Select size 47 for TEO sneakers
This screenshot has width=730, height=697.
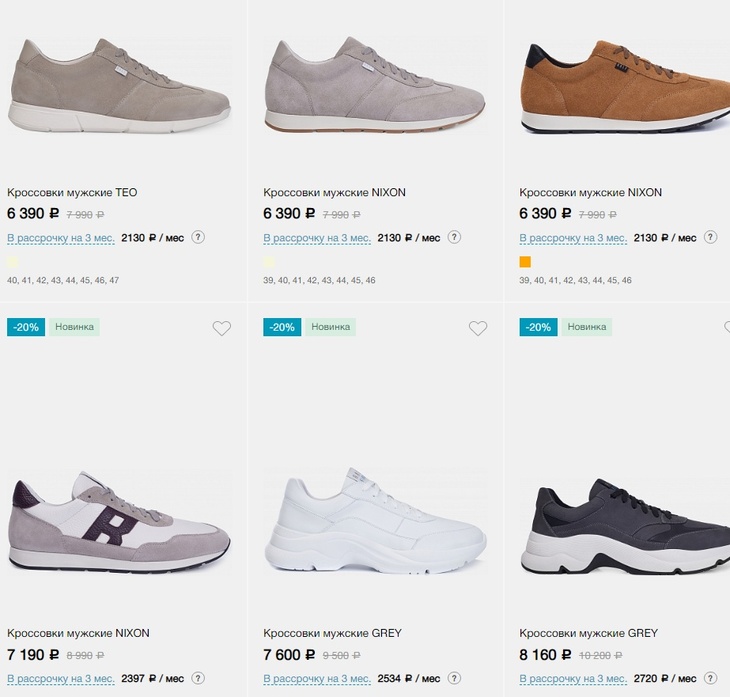(113, 280)
